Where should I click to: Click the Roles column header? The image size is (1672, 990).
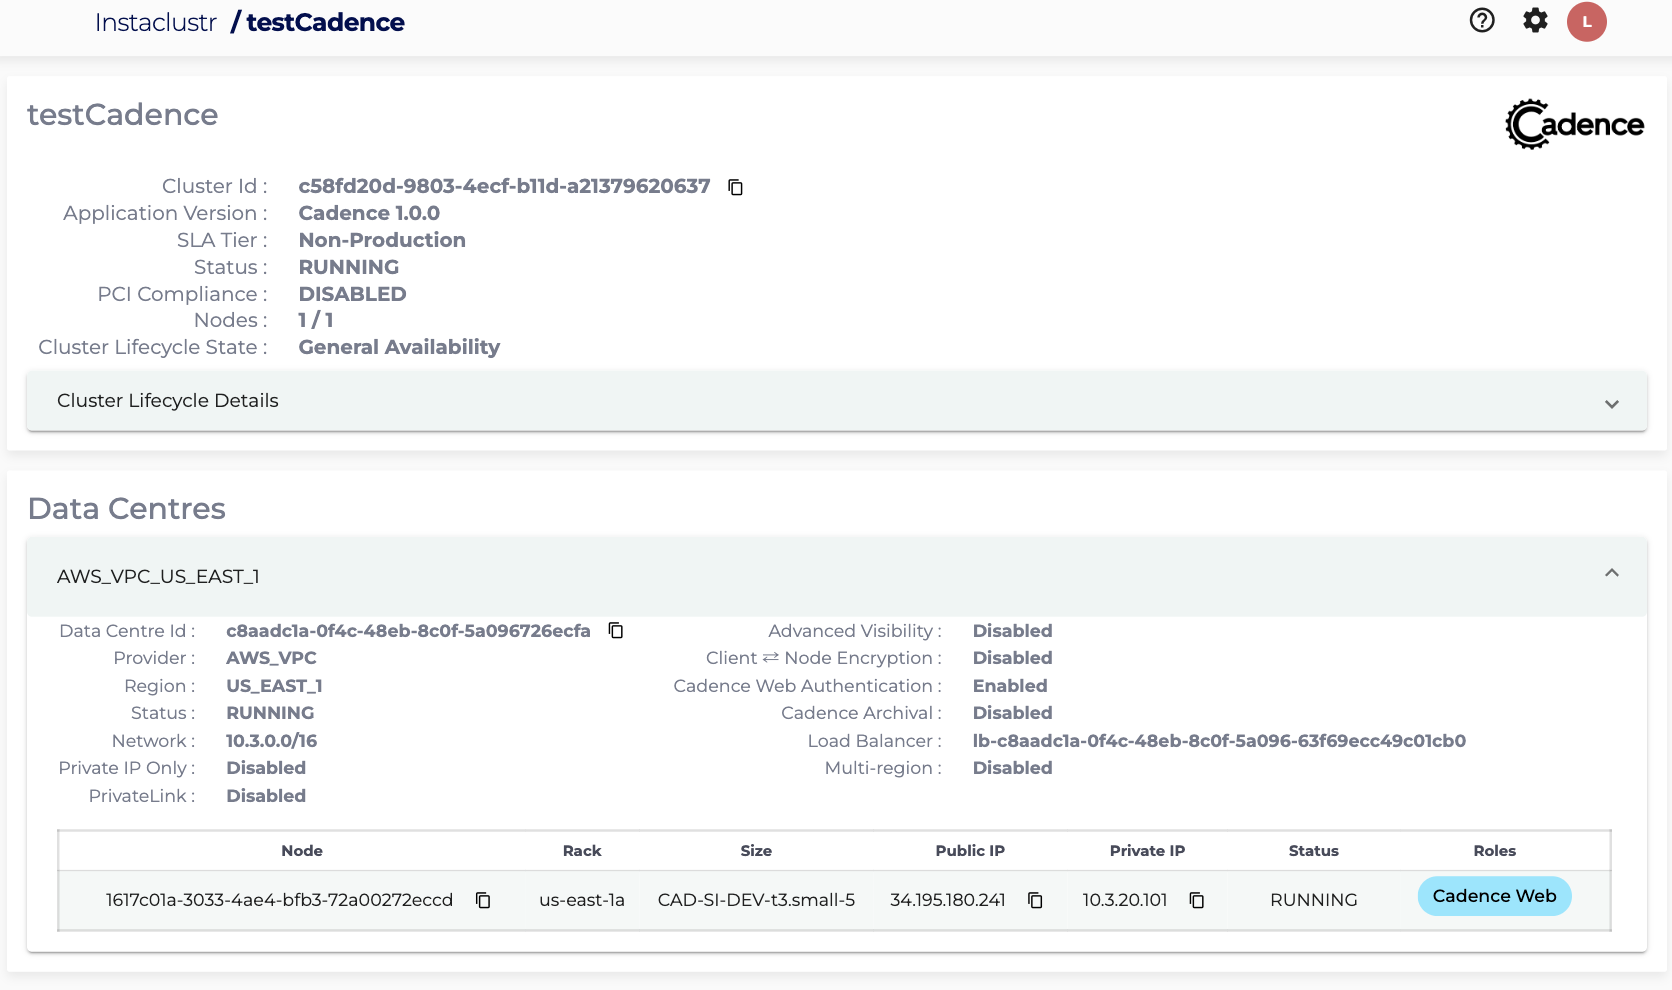click(x=1494, y=851)
